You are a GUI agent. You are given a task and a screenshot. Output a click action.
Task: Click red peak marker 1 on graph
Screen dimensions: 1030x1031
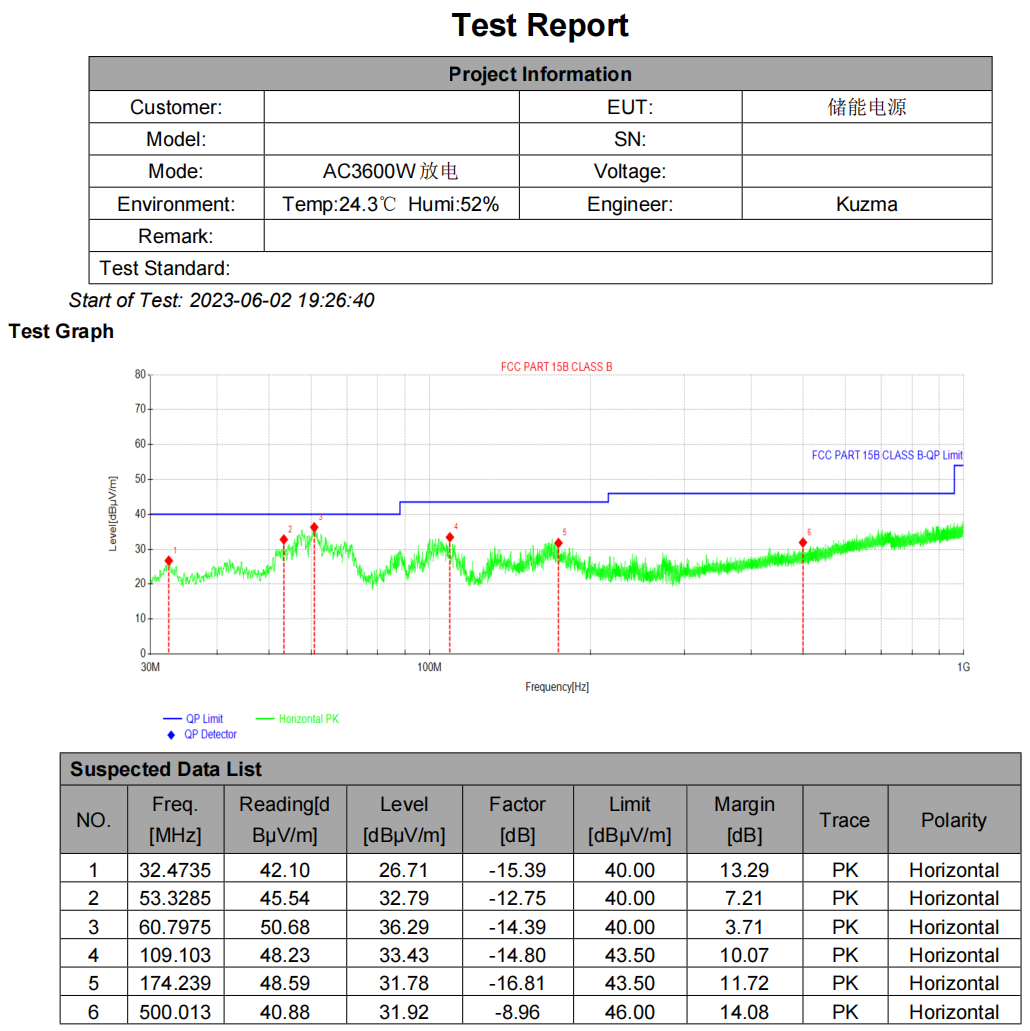click(169, 561)
